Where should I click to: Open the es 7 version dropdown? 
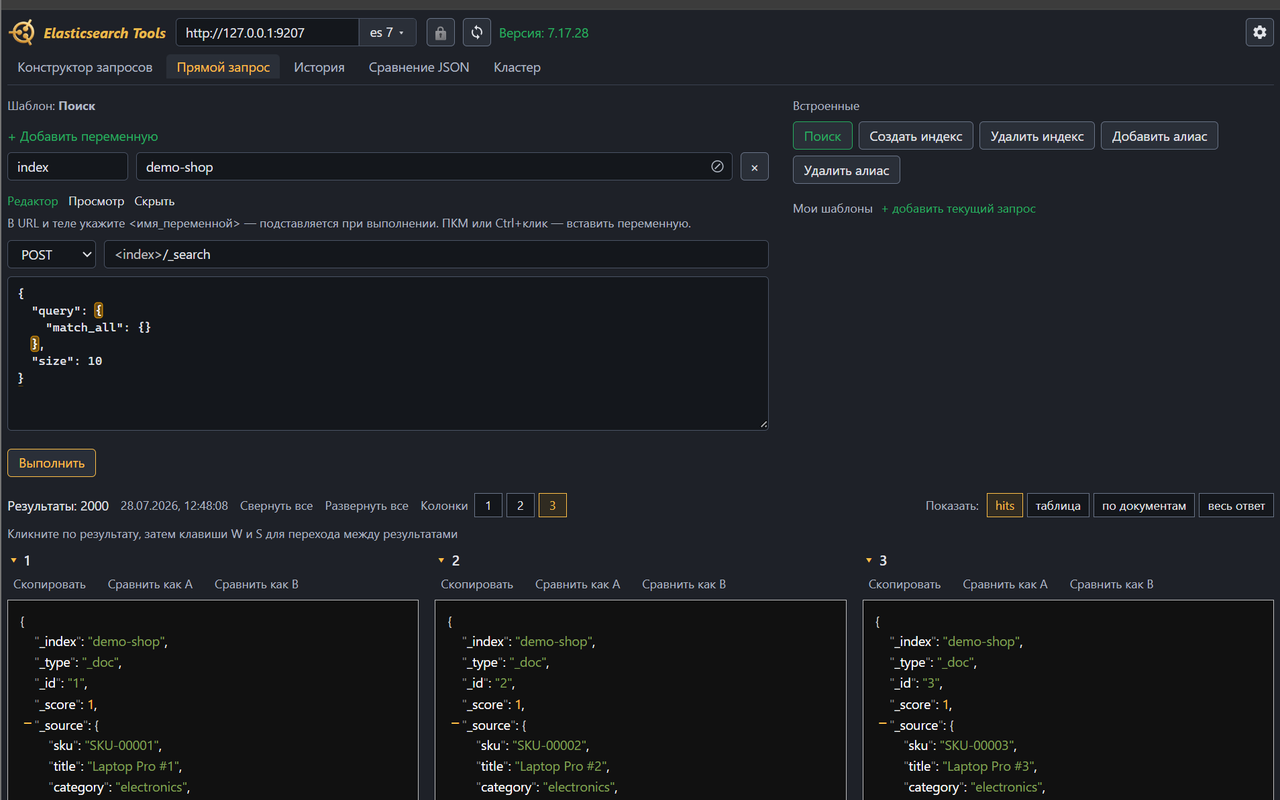pos(387,33)
